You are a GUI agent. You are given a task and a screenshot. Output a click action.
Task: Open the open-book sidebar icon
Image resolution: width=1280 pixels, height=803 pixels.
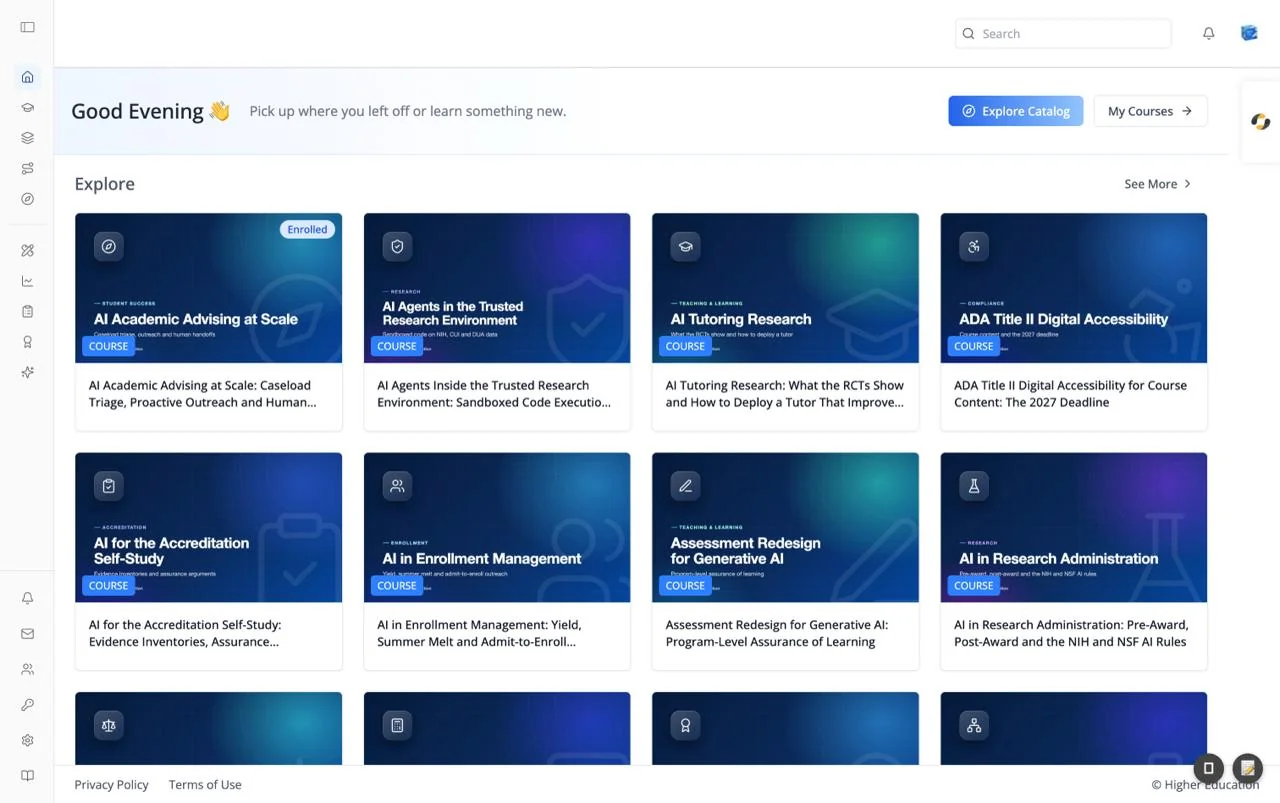[x=27, y=776]
